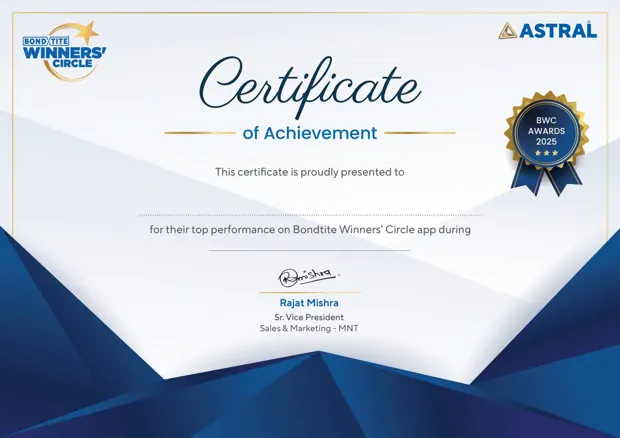Click the 'for their top performance' sentence

click(x=310, y=230)
